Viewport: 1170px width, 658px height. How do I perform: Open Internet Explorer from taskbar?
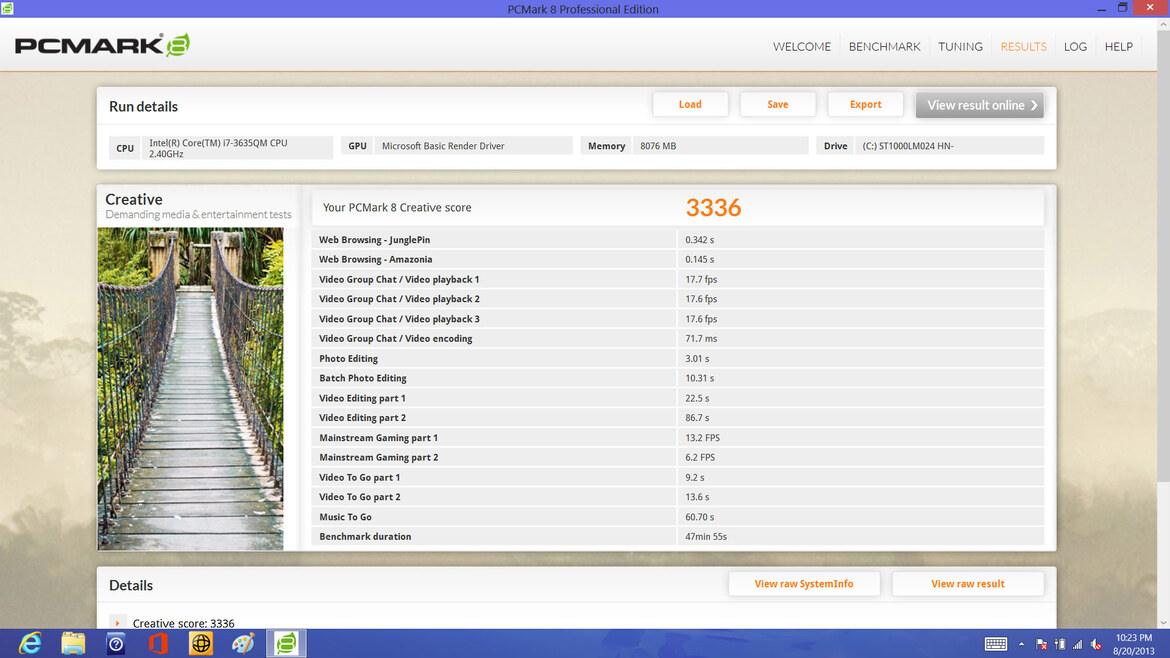point(30,643)
